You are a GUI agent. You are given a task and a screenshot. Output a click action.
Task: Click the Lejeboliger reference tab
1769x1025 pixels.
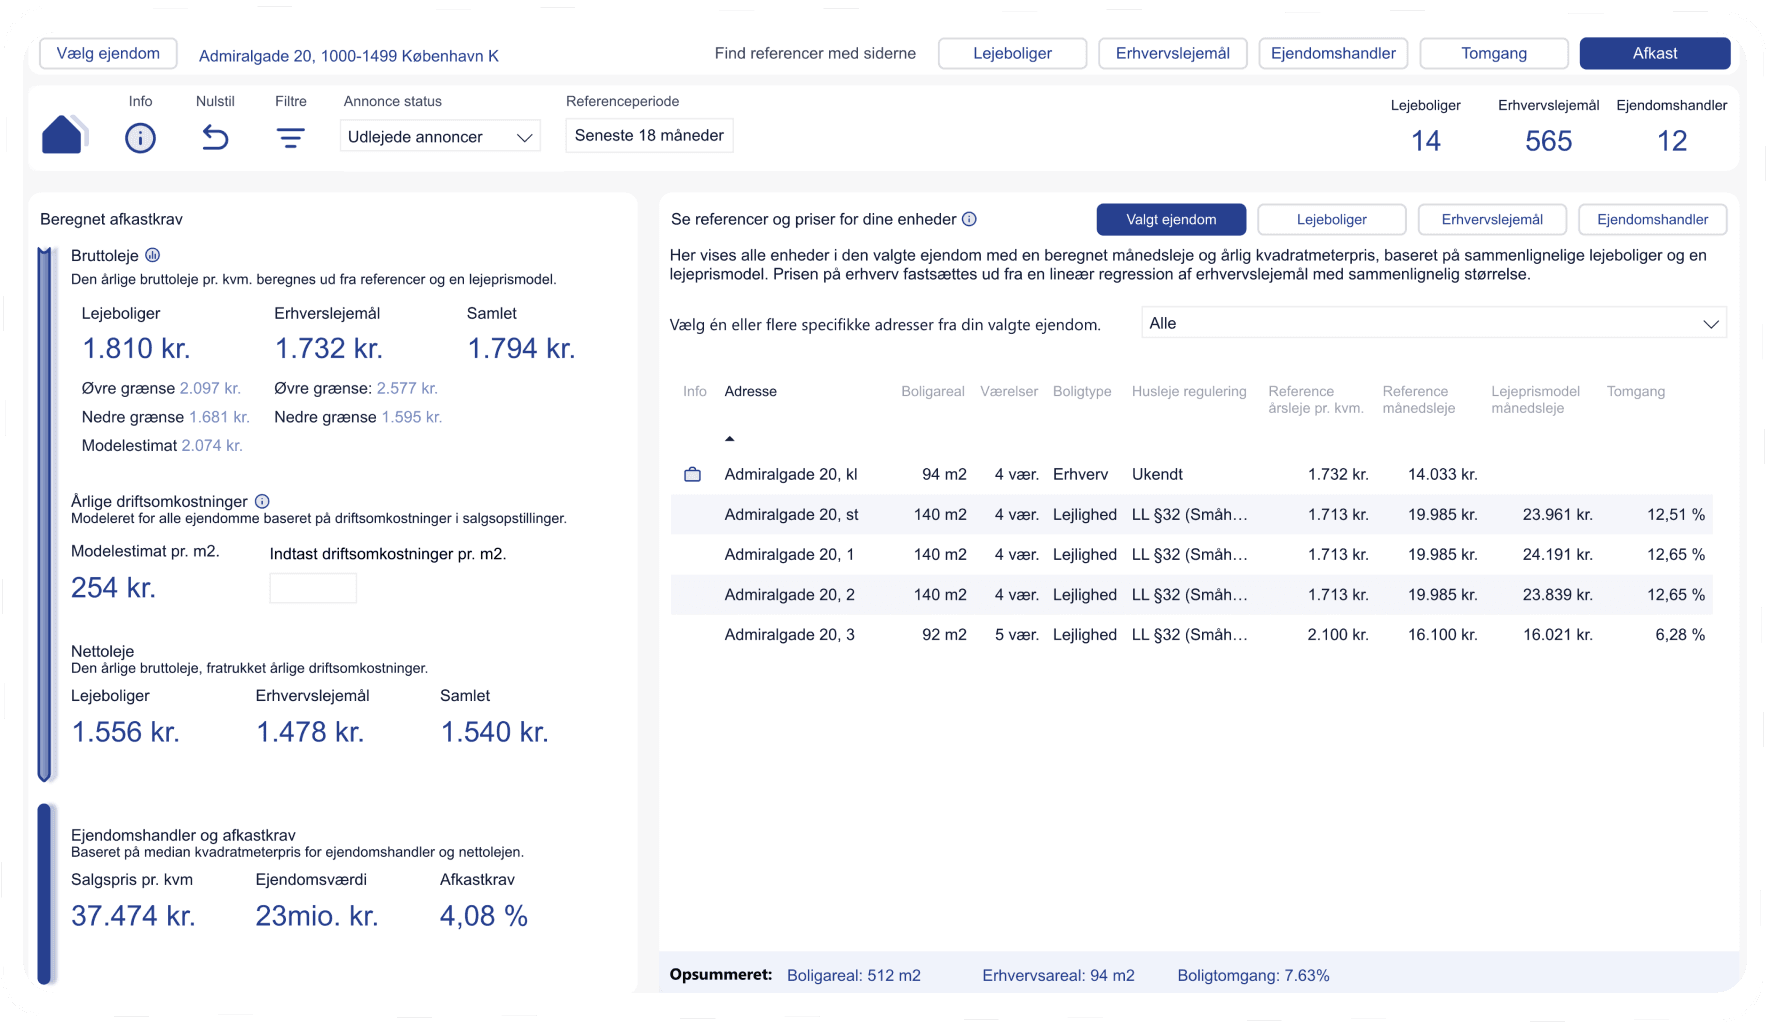[1331, 219]
